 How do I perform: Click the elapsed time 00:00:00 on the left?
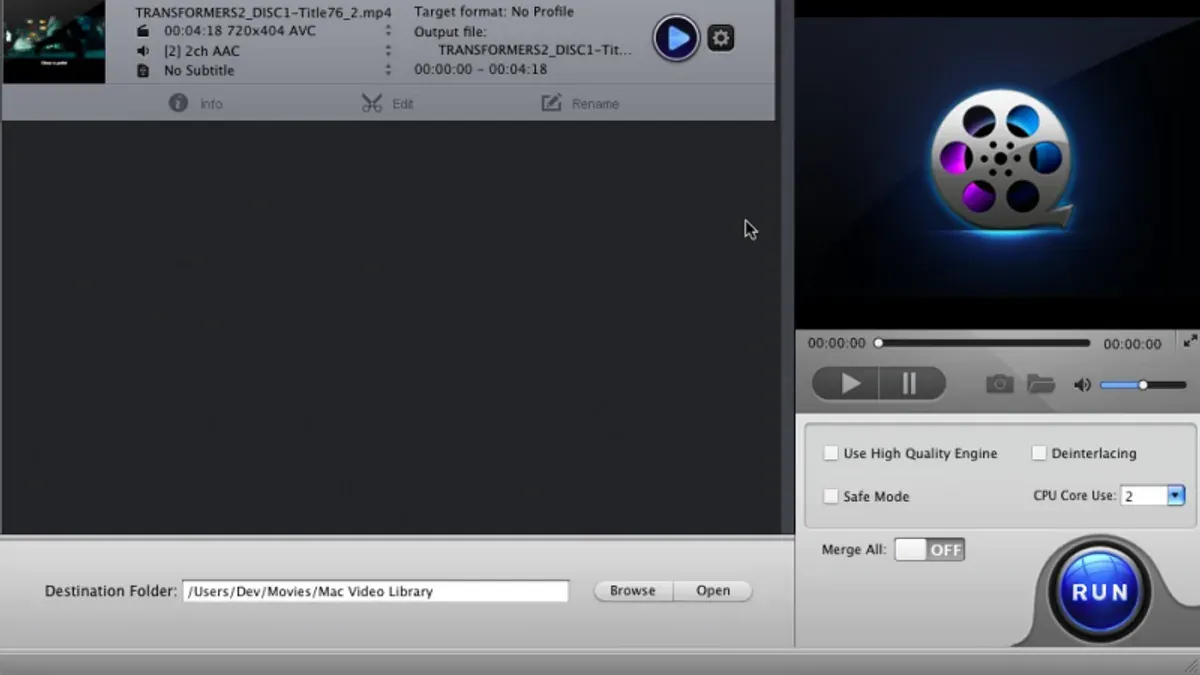pyautogui.click(x=837, y=343)
